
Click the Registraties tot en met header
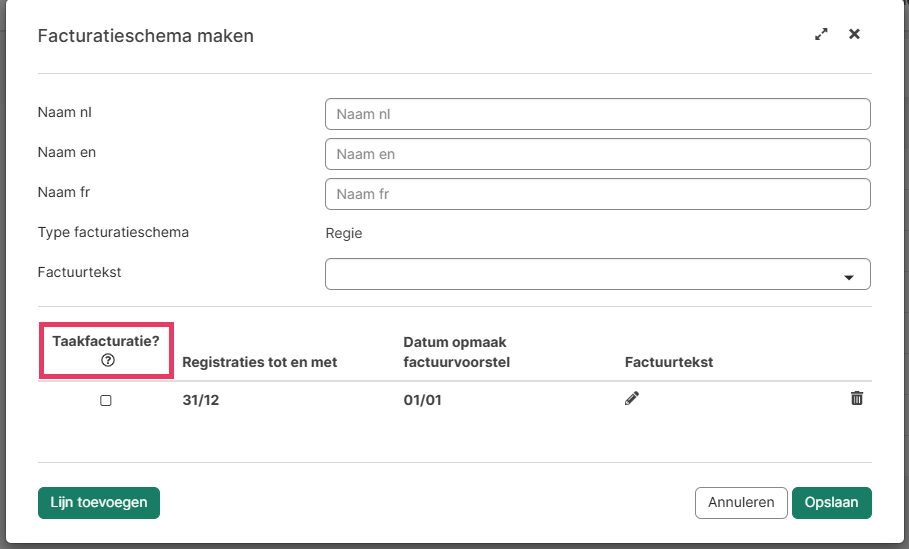pyautogui.click(x=260, y=362)
